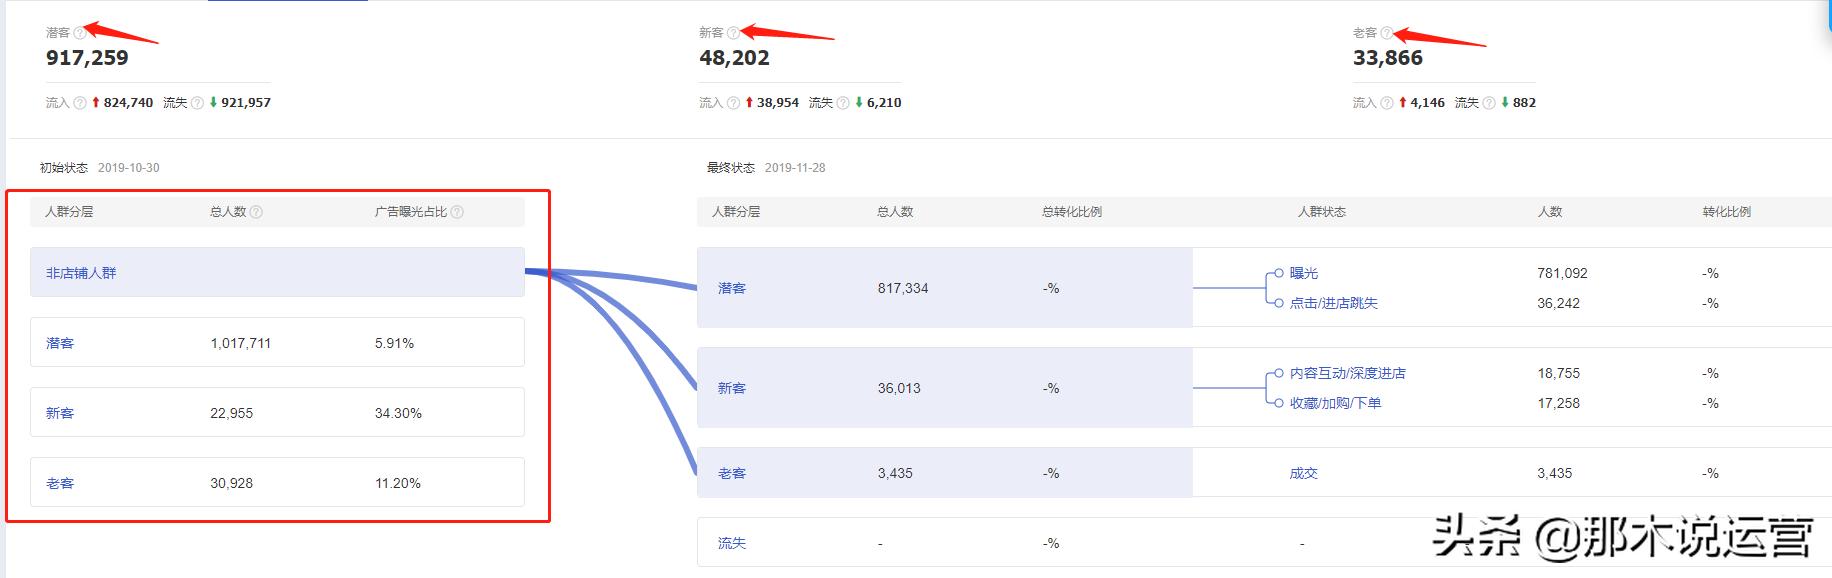Click outflow value 882
This screenshot has height=578, width=1832.
[x=1525, y=103]
